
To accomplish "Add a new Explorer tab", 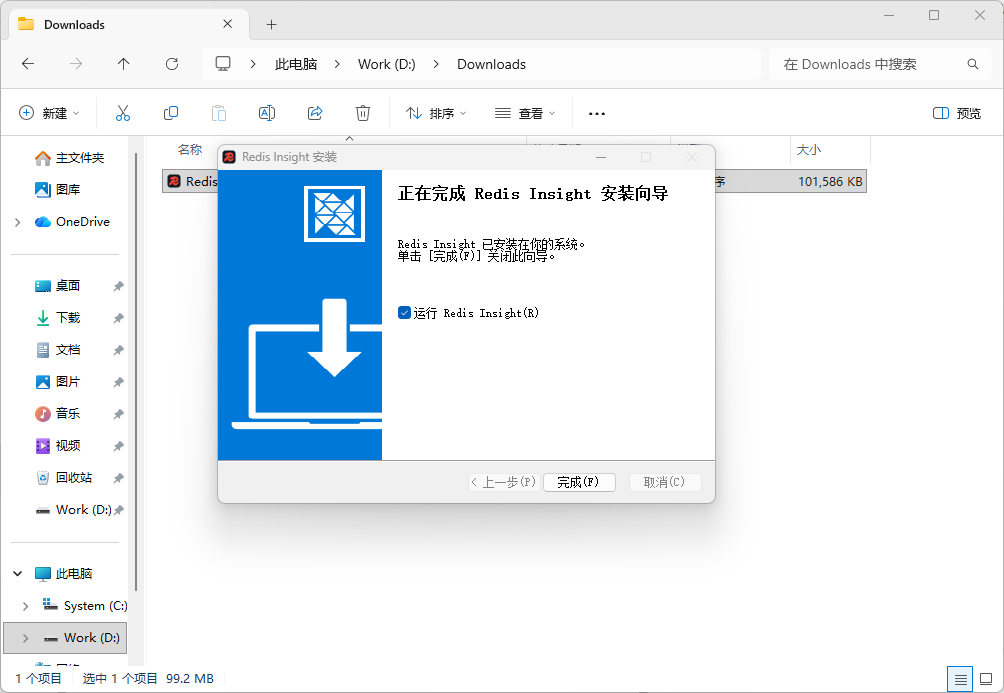I will point(271,24).
